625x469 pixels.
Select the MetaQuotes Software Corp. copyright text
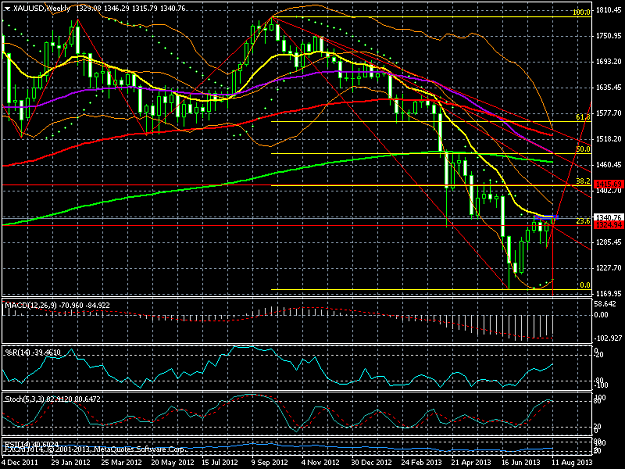coord(95,449)
